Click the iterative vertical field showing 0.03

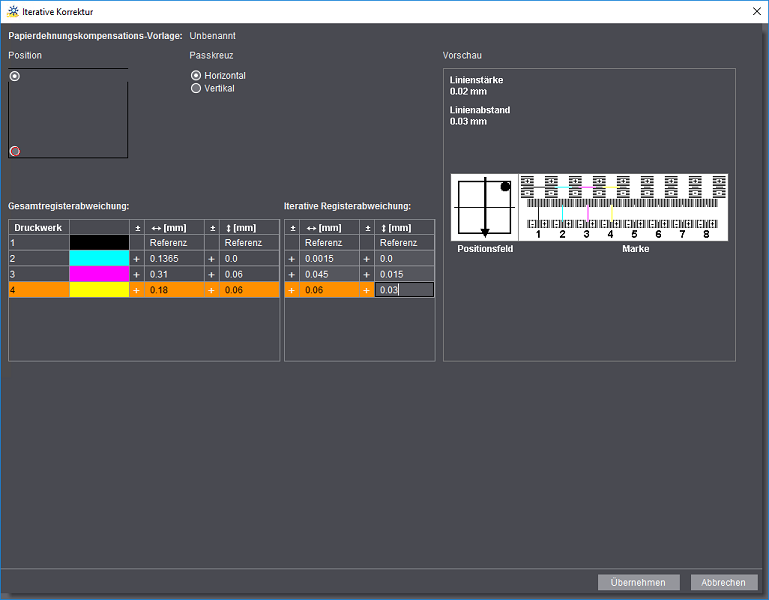click(x=404, y=290)
